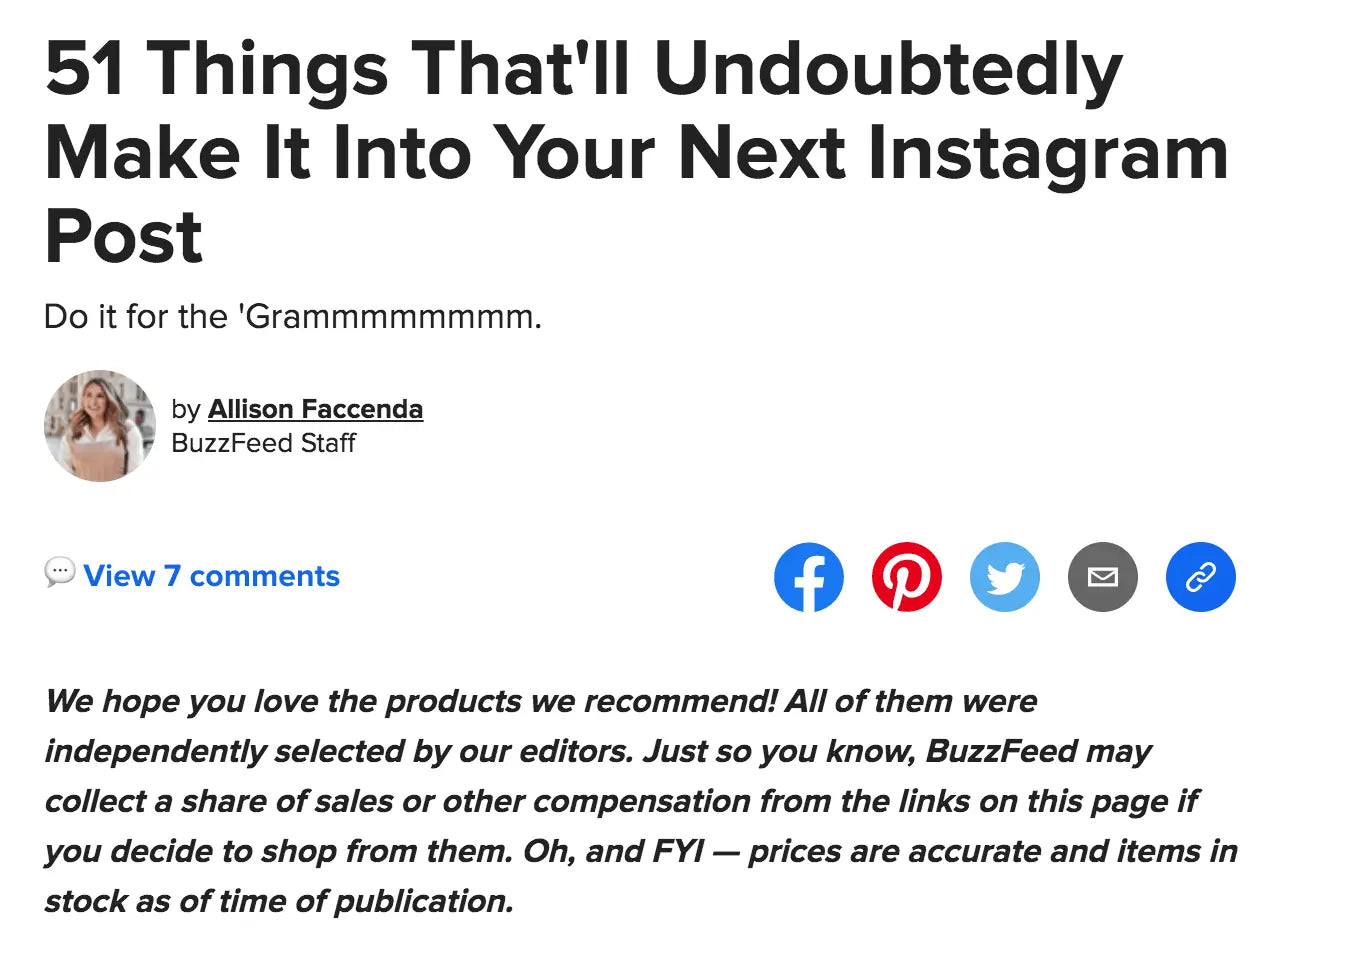Select the rightmost blue link-share circle
The width and height of the screenshot is (1352, 956).
point(1201,577)
